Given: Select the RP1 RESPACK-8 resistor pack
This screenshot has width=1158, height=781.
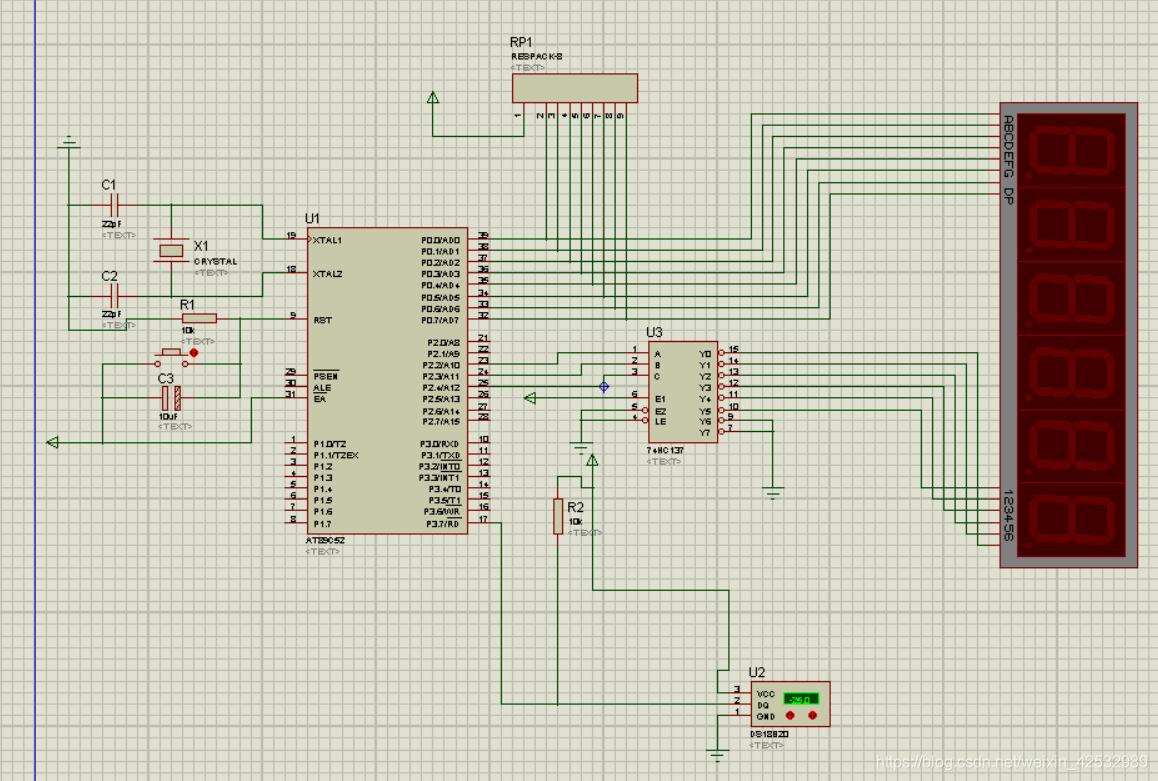Looking at the screenshot, I should point(574,88).
